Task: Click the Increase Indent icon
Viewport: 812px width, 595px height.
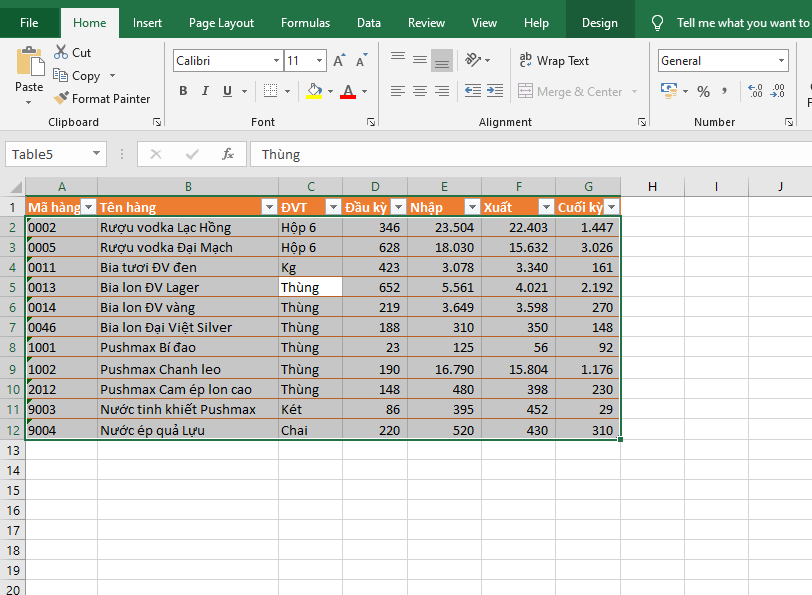Action: pos(496,91)
